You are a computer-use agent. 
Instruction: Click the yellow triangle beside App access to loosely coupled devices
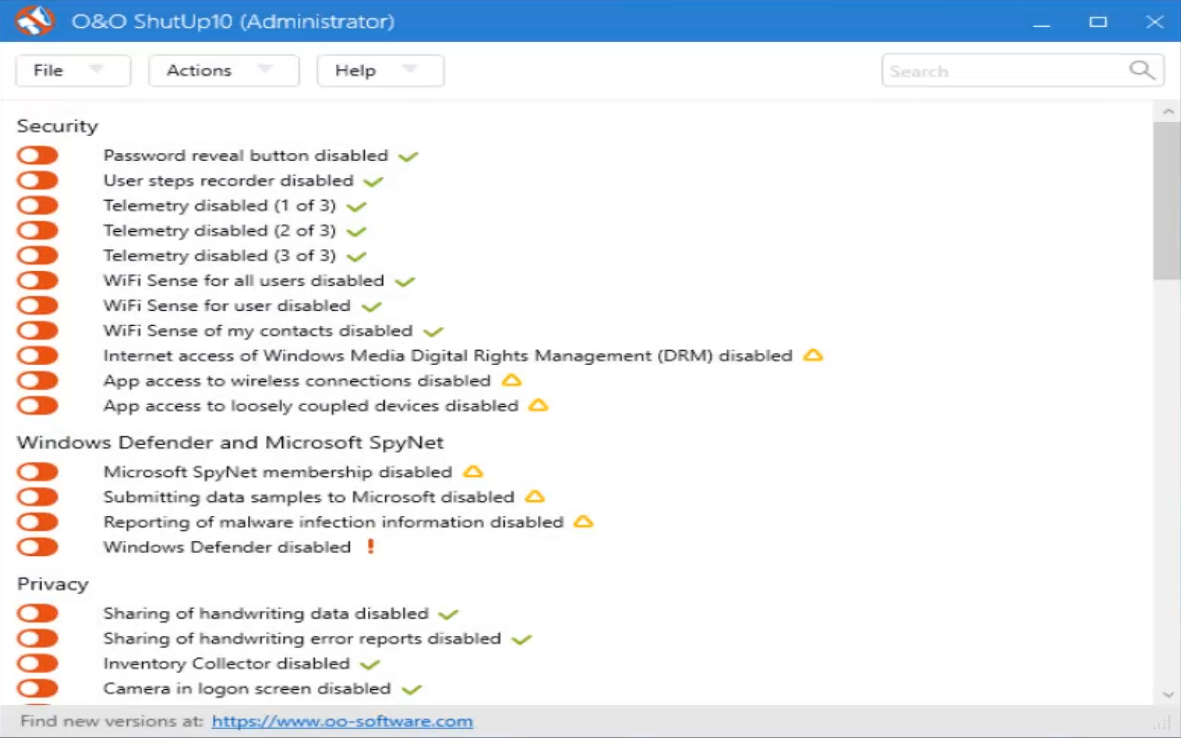538,405
